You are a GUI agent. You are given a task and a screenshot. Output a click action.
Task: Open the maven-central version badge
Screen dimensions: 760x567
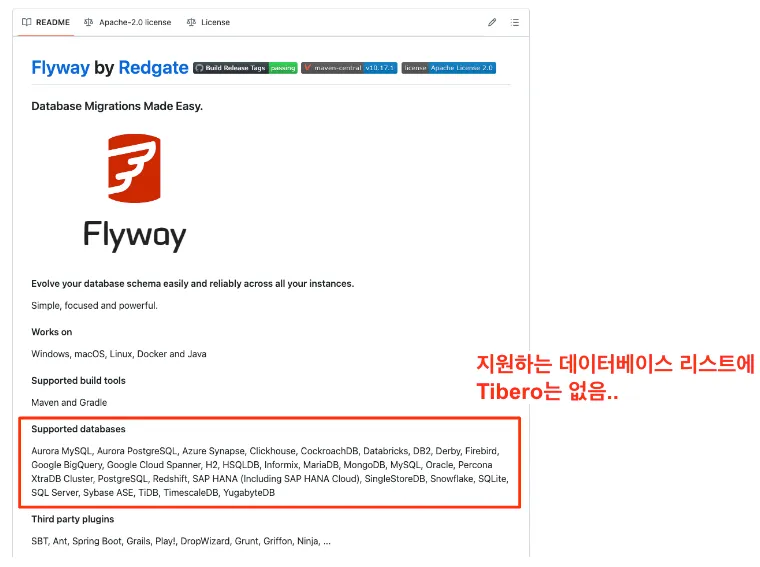click(x=349, y=68)
